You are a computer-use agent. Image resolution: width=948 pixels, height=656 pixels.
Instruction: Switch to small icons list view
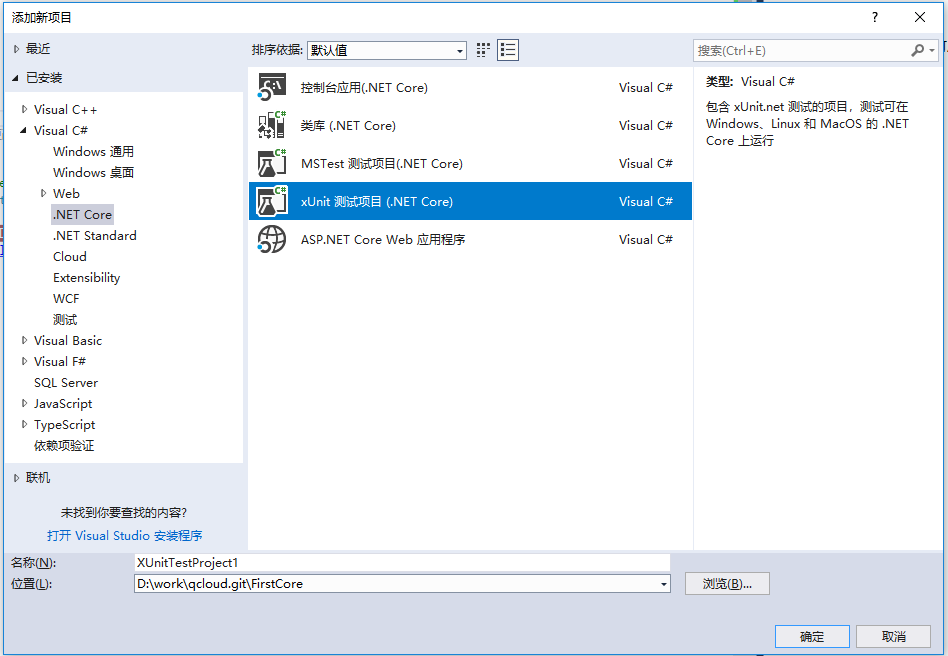[x=508, y=50]
